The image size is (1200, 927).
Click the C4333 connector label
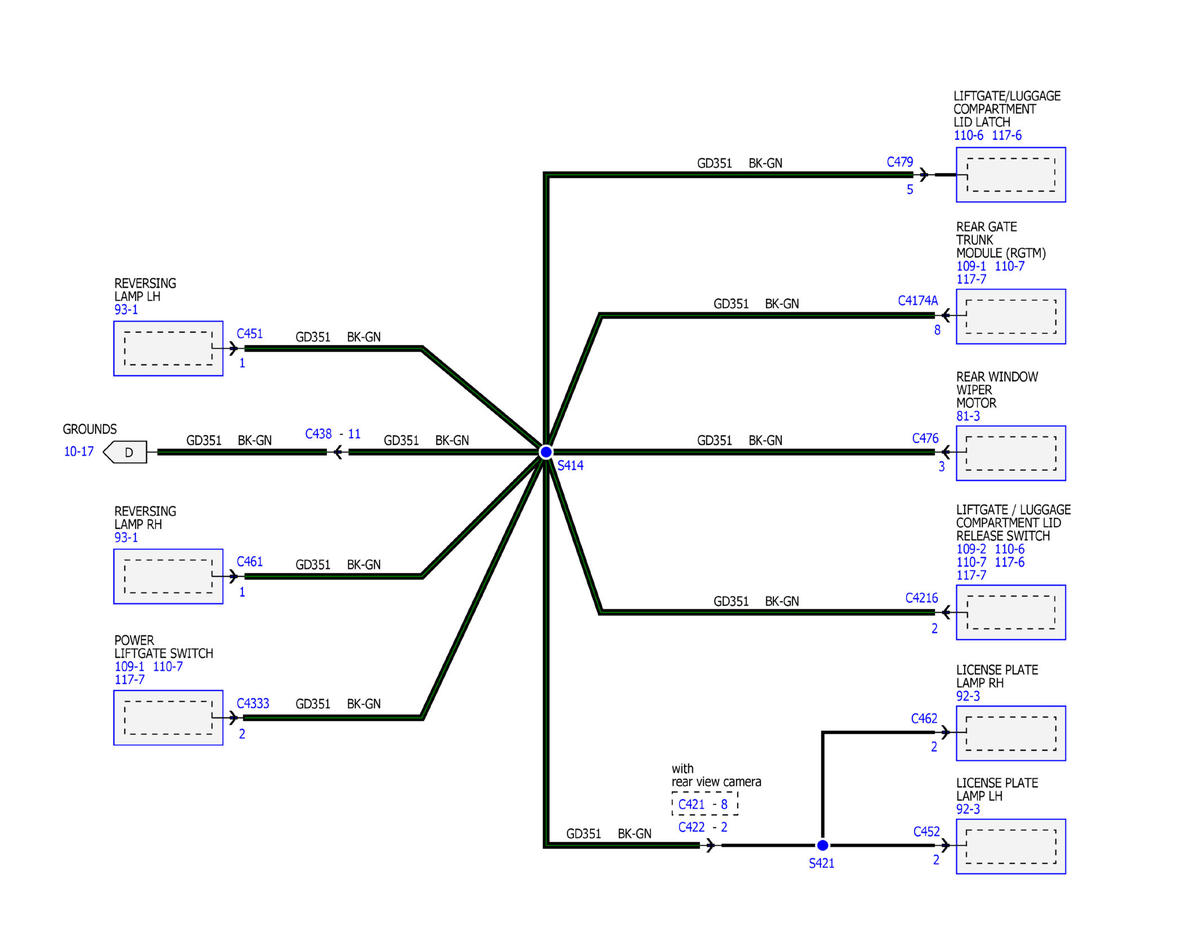click(x=253, y=703)
